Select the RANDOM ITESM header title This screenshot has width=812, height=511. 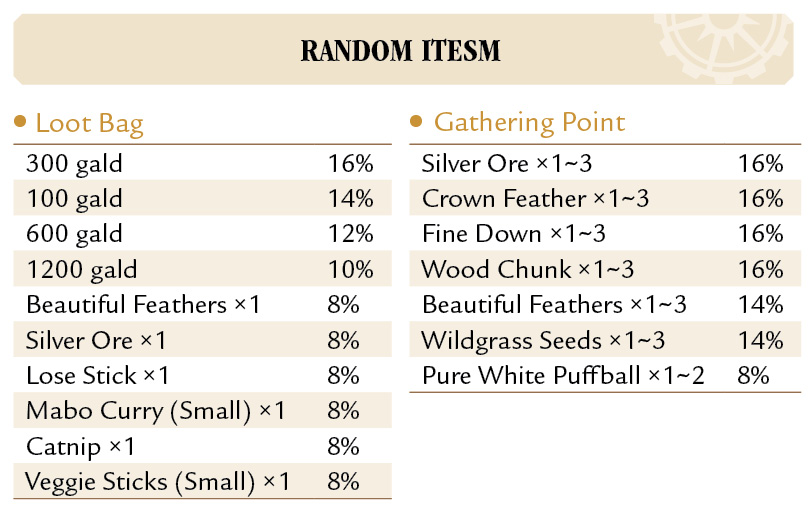[400, 51]
